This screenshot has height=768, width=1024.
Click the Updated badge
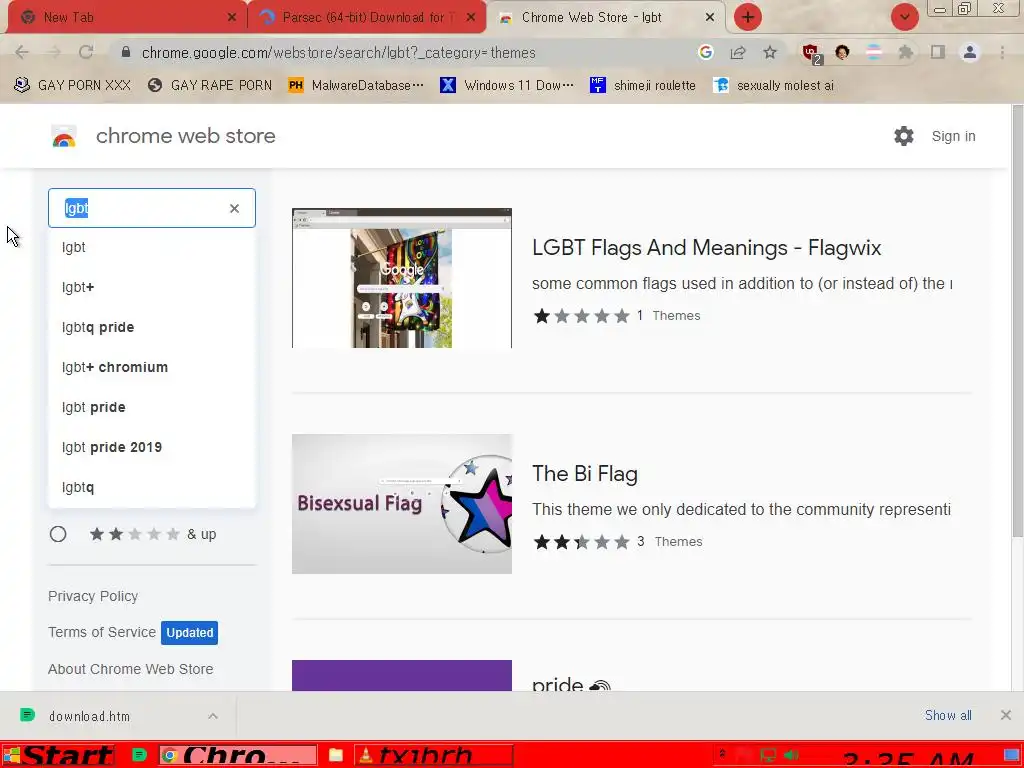pyautogui.click(x=189, y=632)
